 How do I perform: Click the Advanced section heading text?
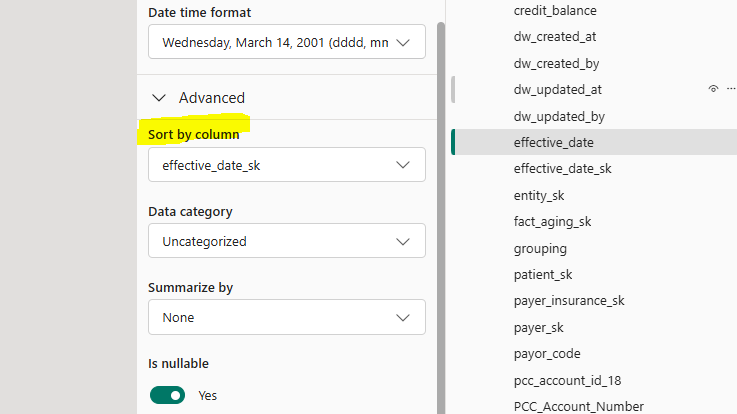212,98
